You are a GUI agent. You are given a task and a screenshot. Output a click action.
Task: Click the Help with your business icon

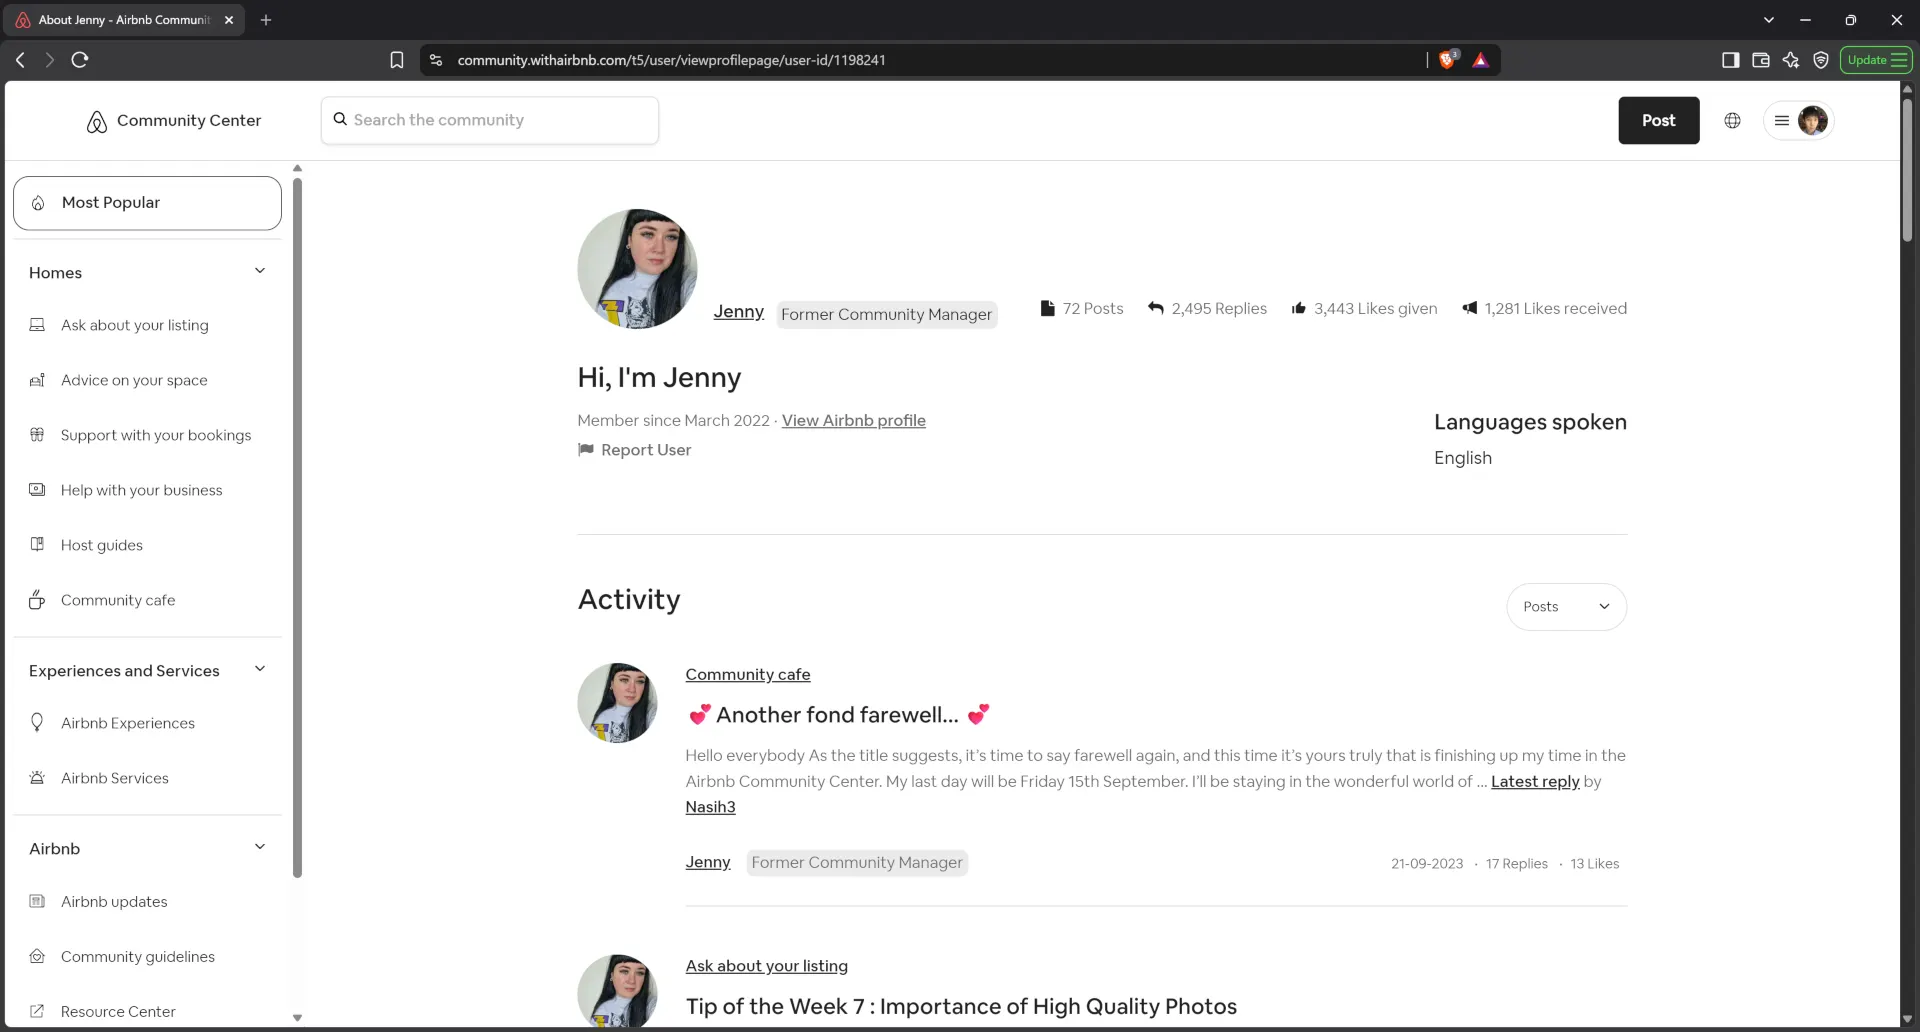[x=37, y=490]
